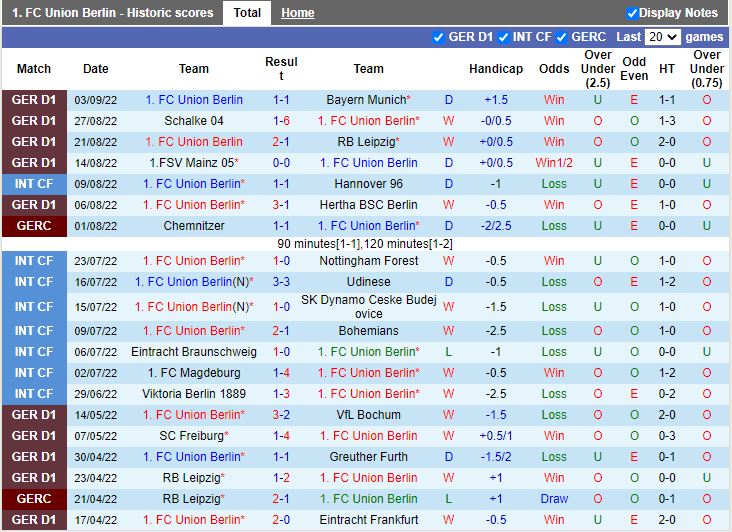
Task: Click 3-3 result against Udinese
Action: (281, 282)
